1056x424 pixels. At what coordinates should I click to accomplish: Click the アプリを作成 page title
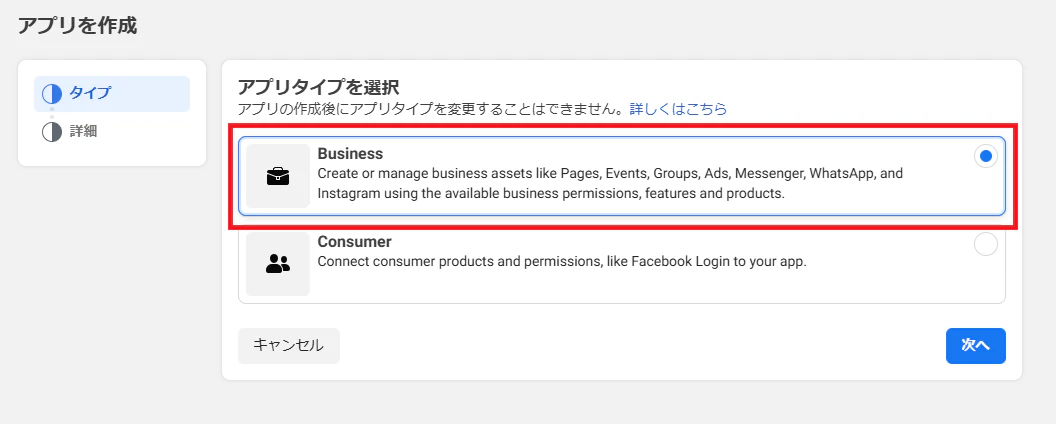point(77,26)
